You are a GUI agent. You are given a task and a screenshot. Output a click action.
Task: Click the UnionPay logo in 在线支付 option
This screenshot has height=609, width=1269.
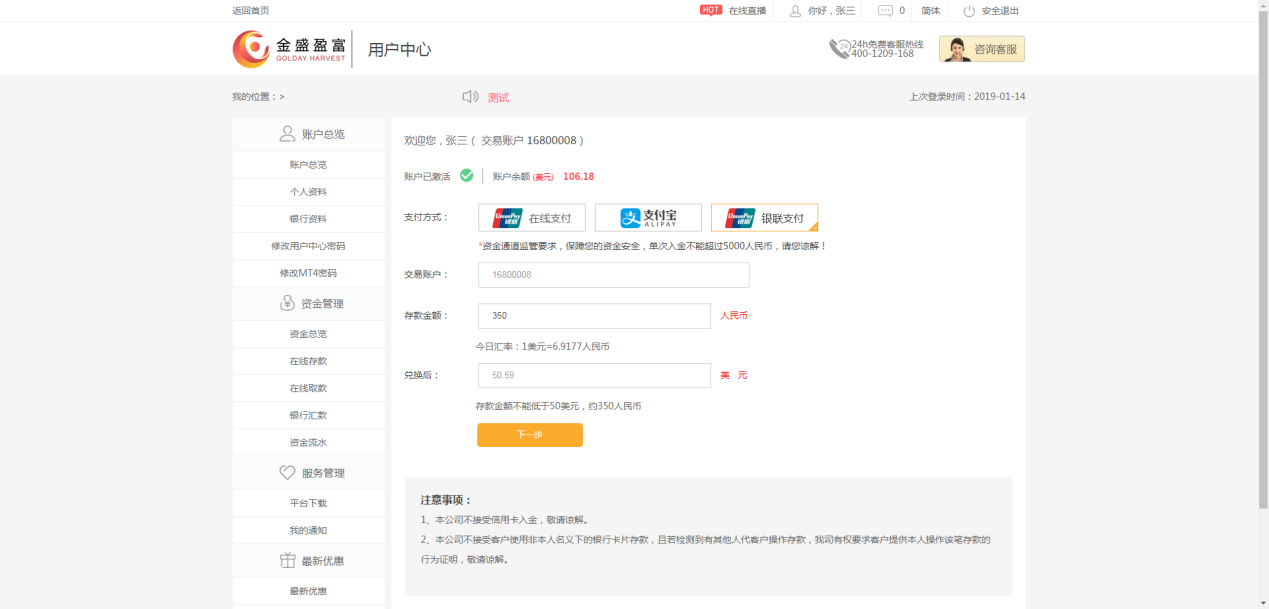tap(507, 218)
